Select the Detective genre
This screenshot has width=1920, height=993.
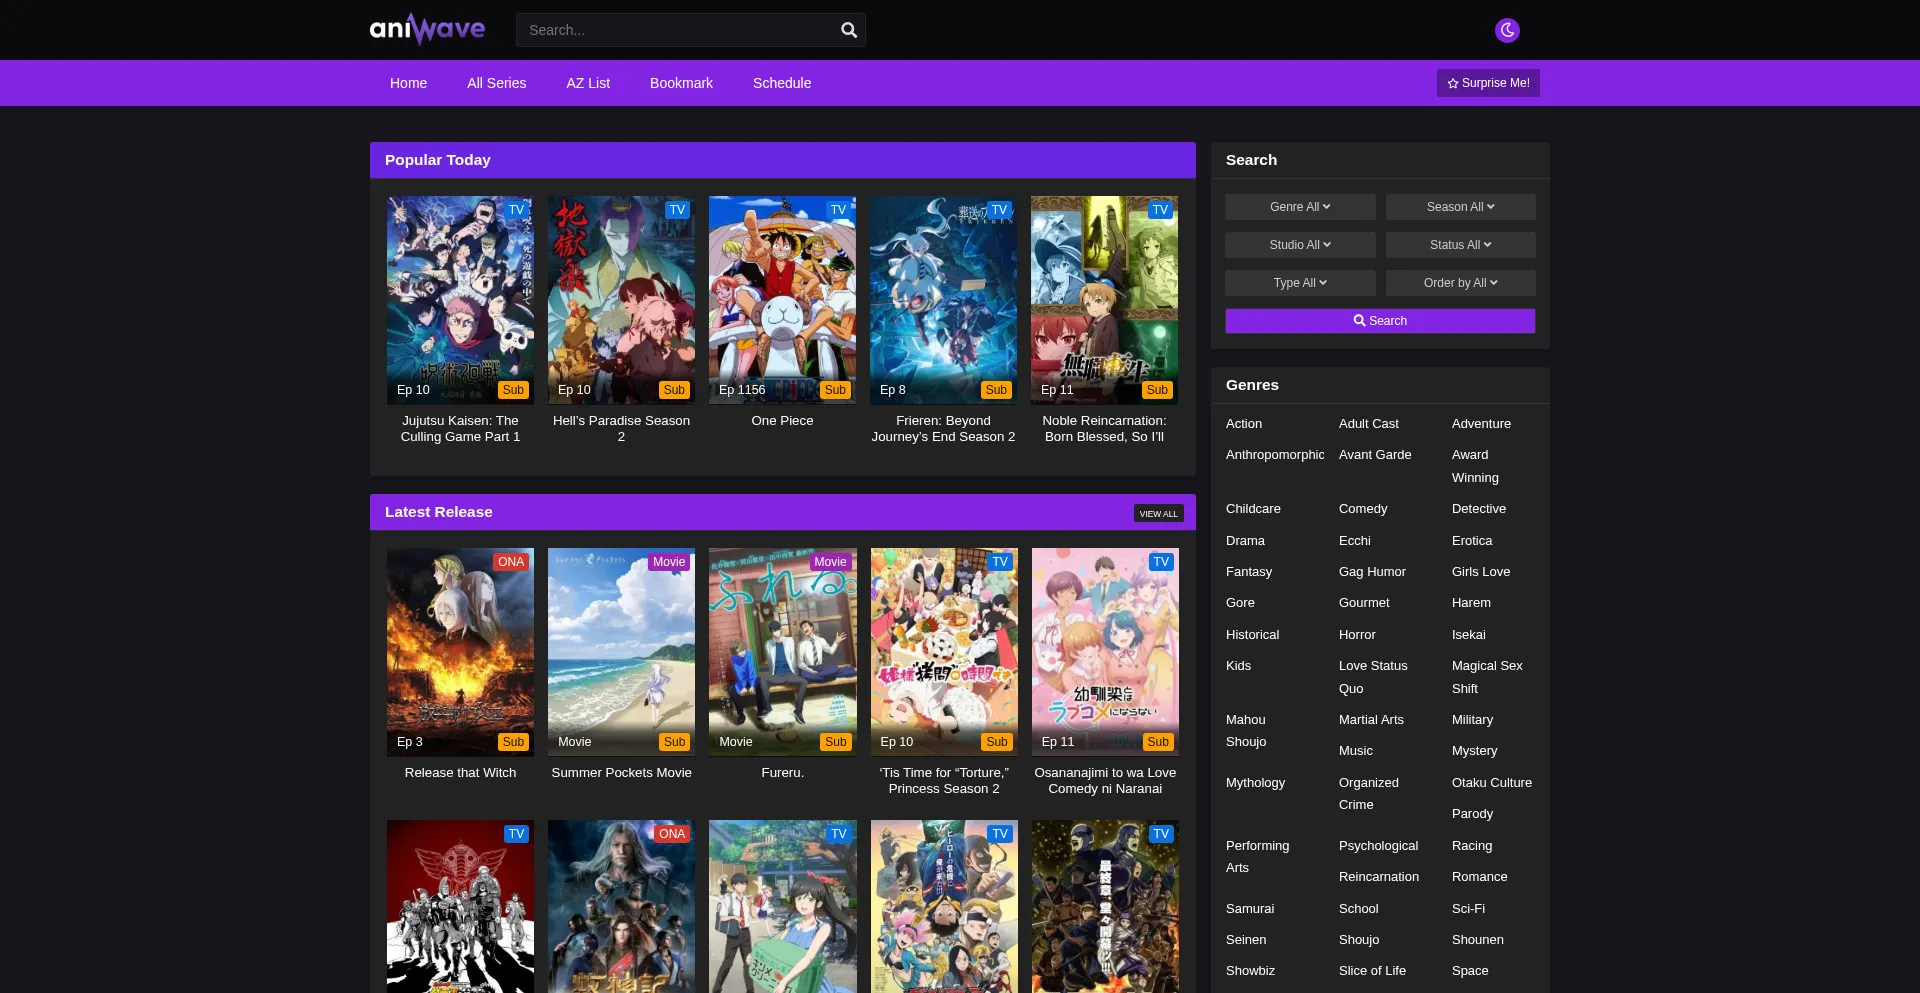(x=1478, y=509)
